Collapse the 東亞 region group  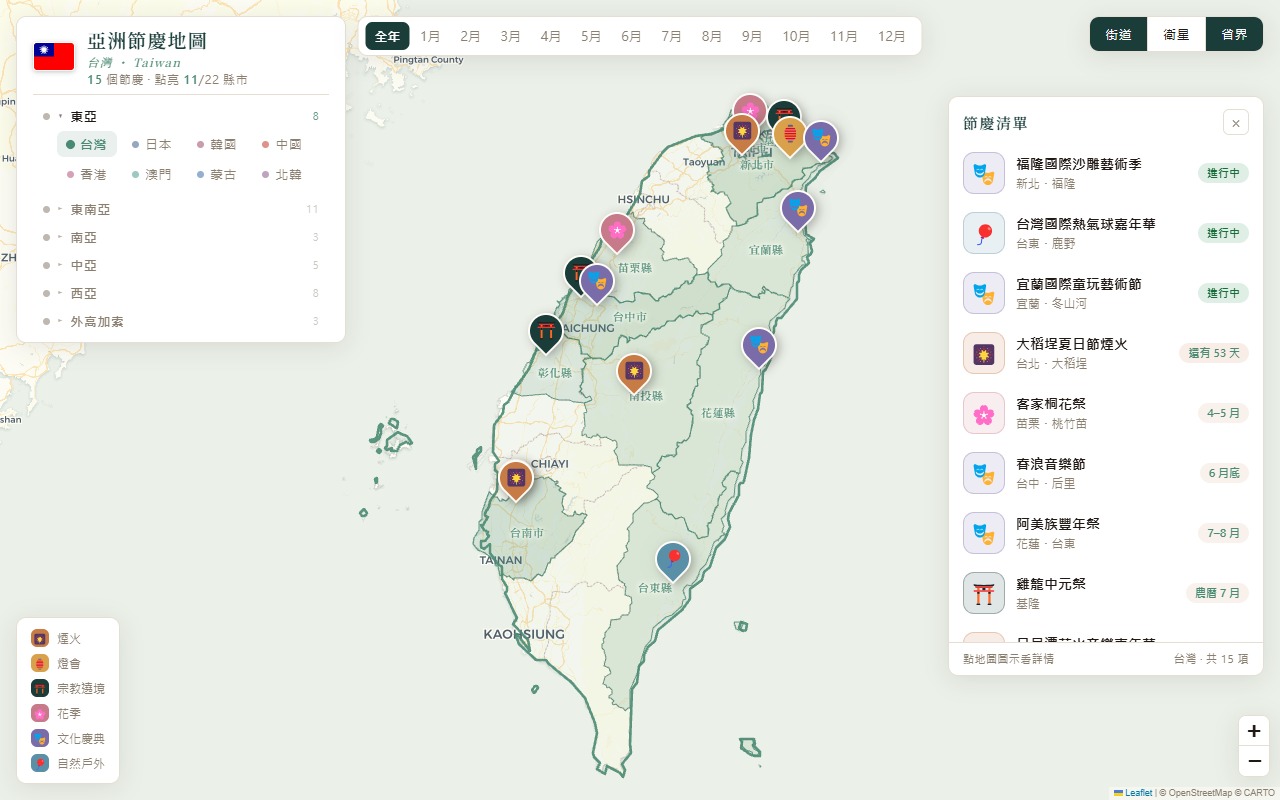[181, 116]
